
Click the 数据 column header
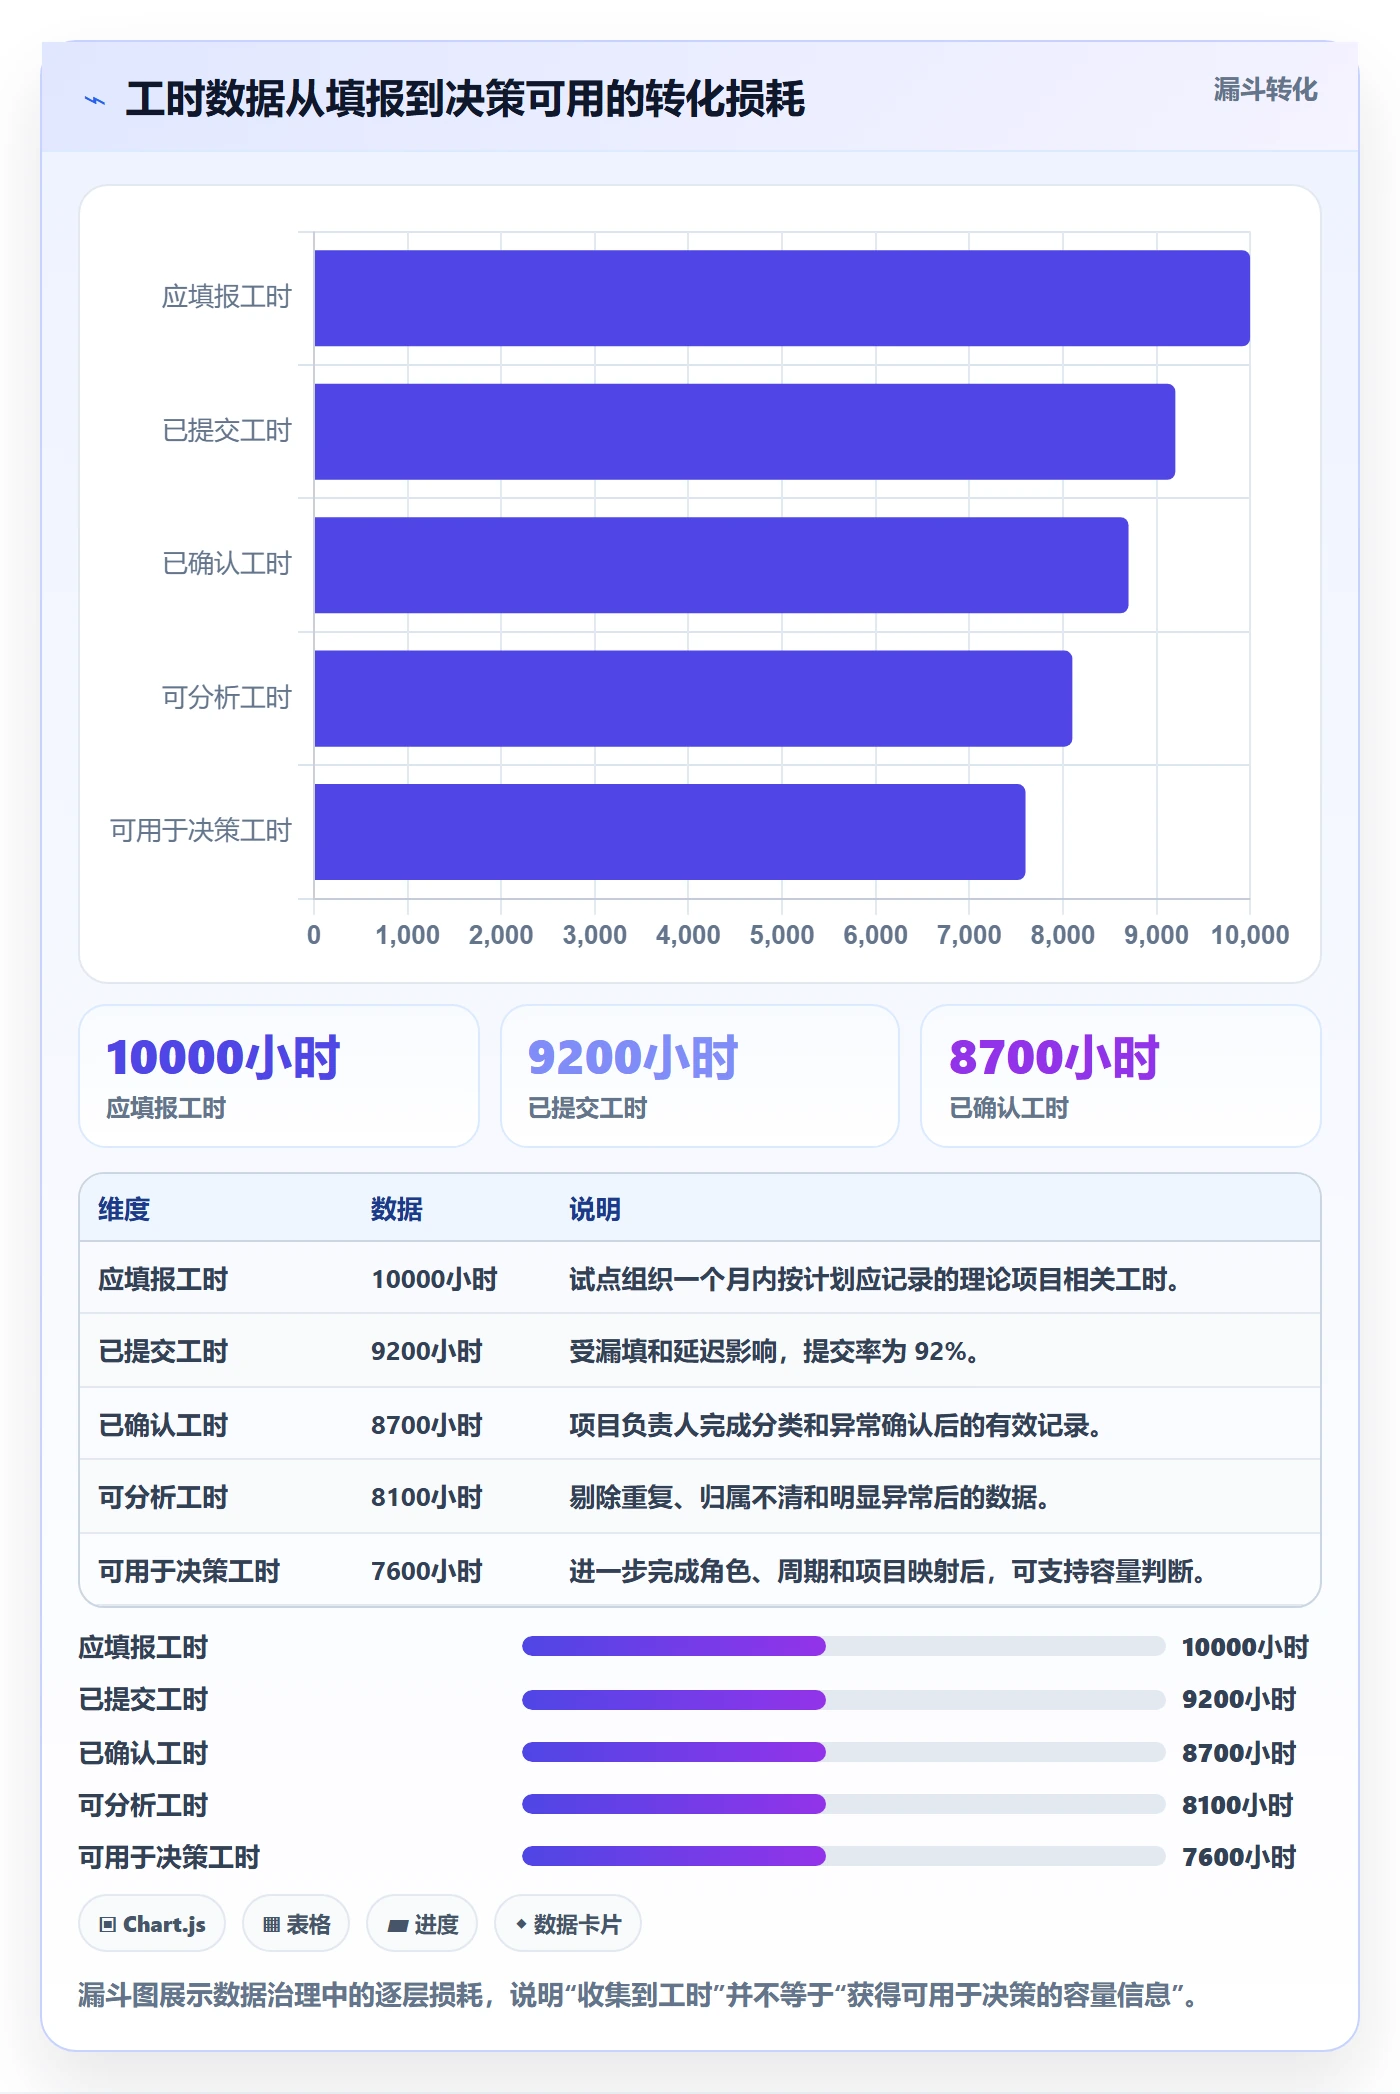point(397,1209)
